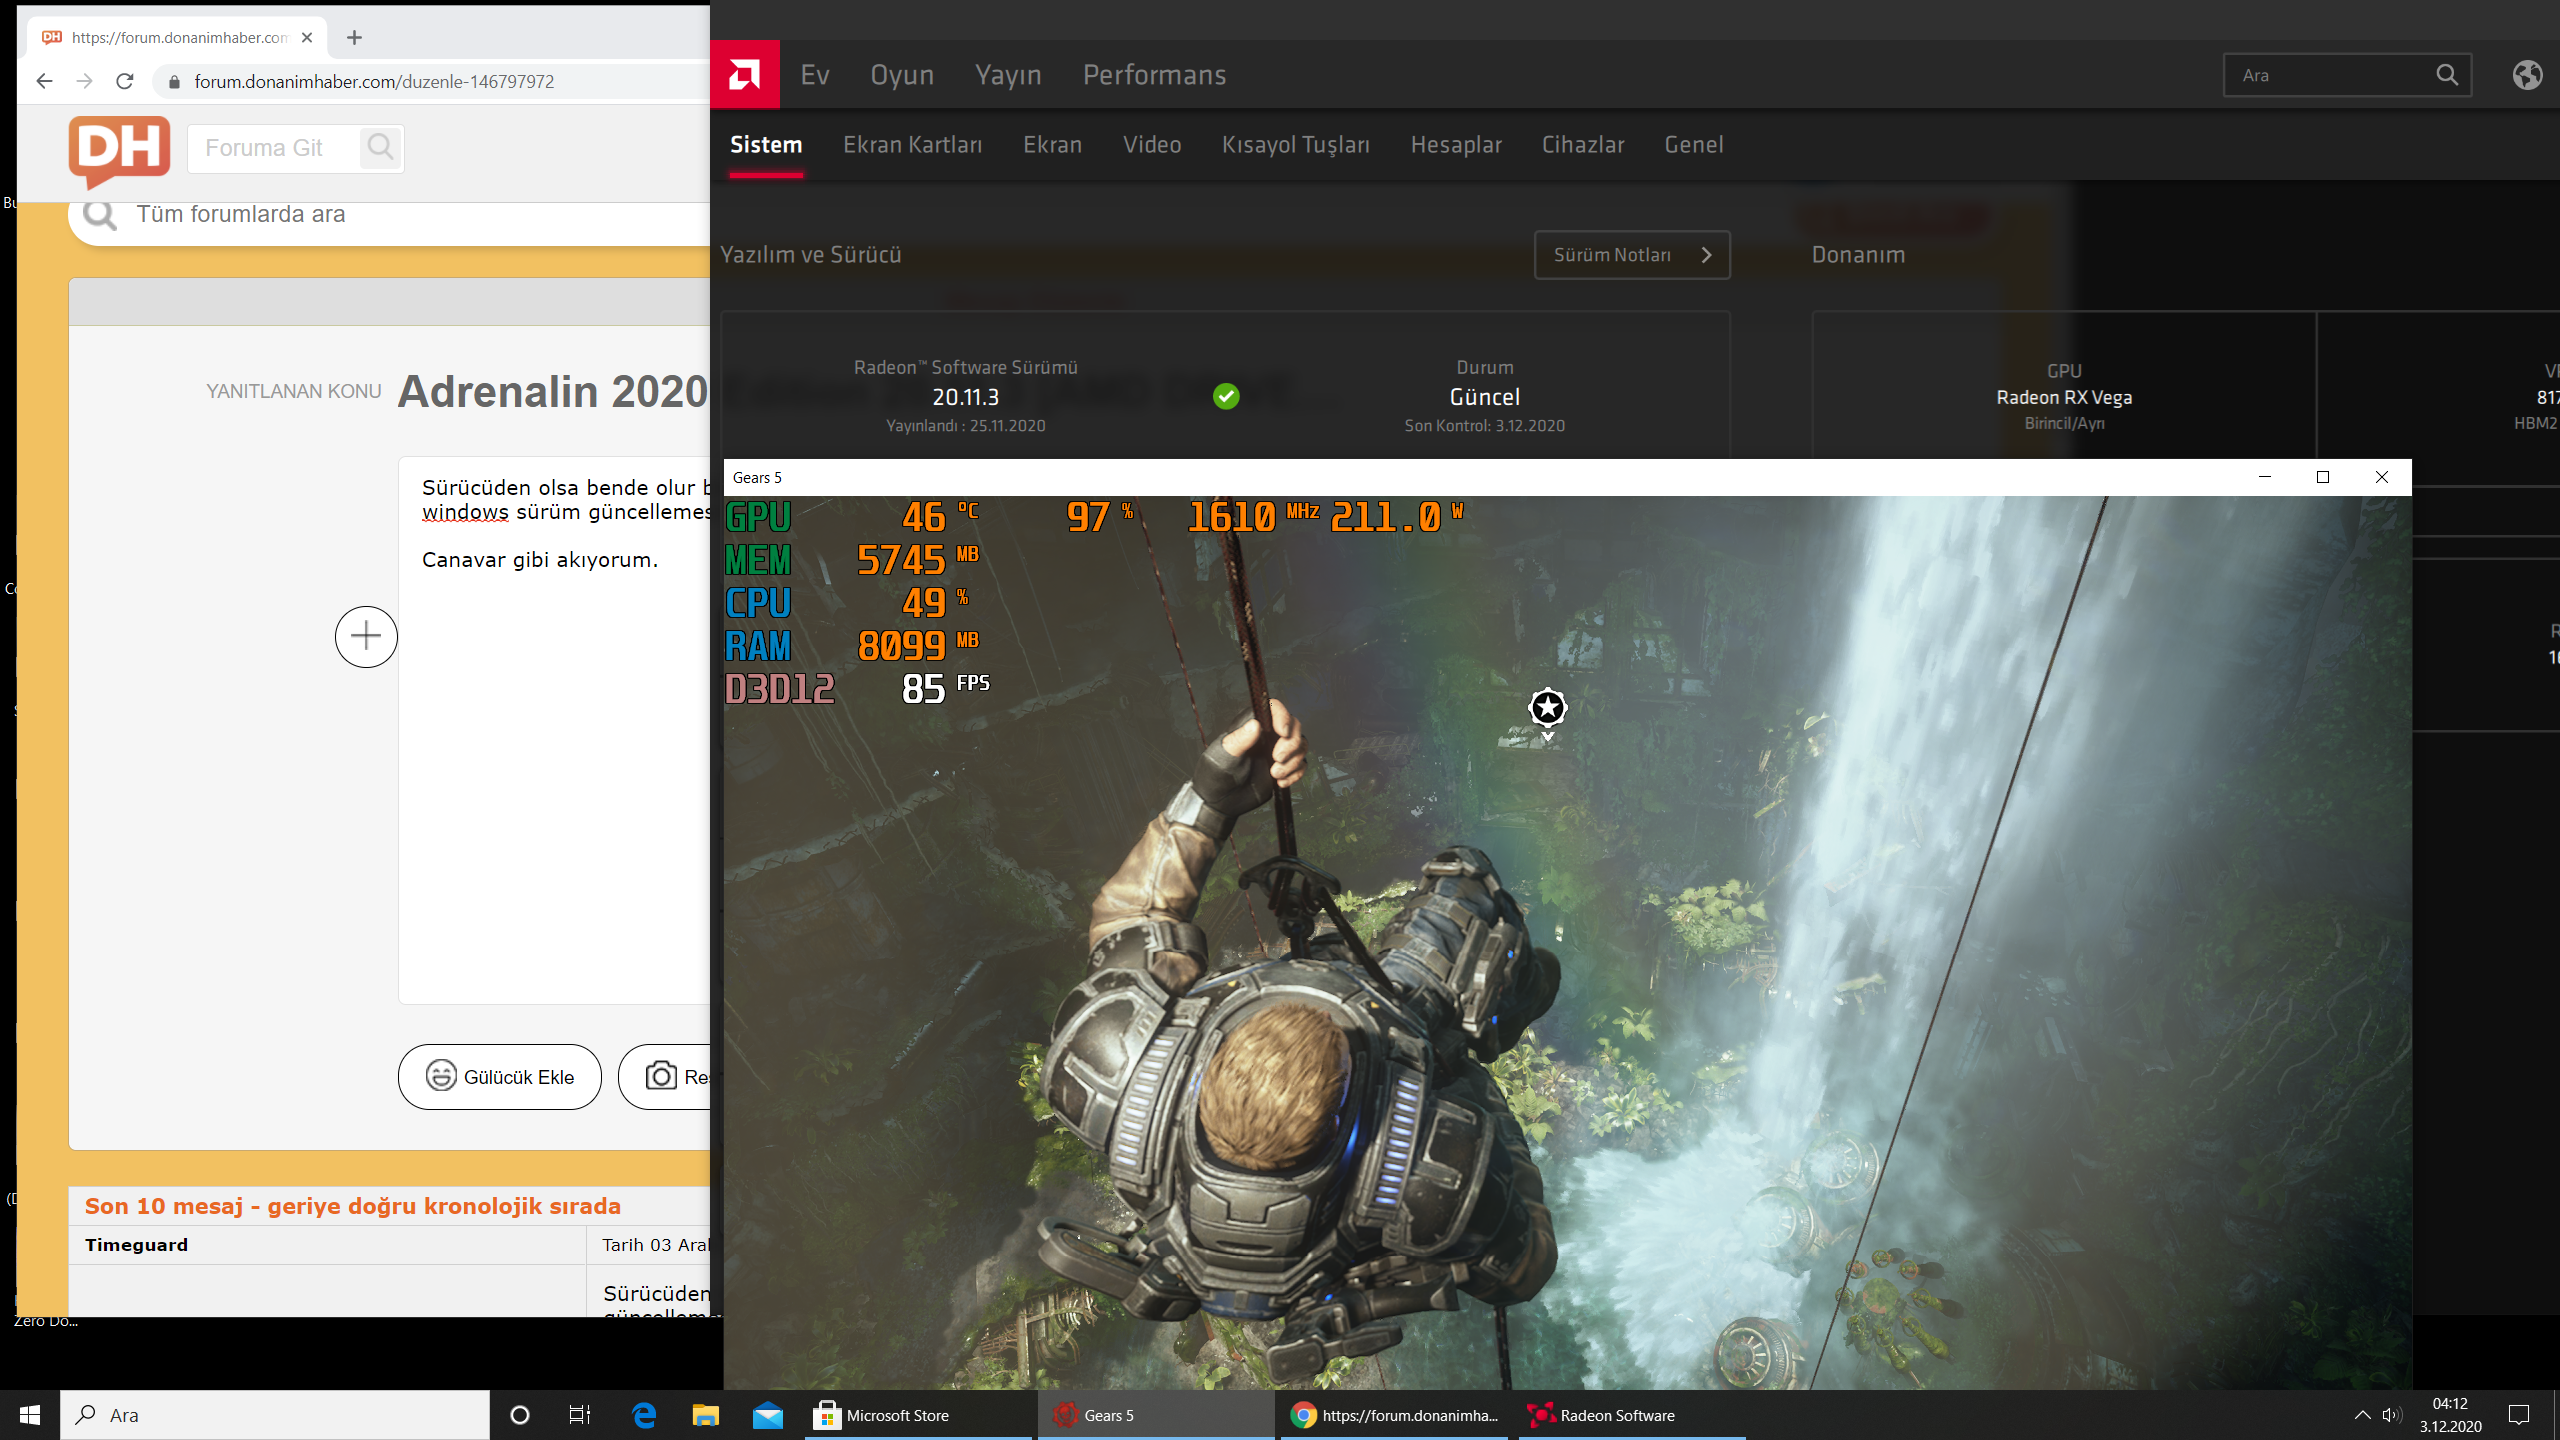Image resolution: width=2560 pixels, height=1440 pixels.
Task: Select the Sistem sub-tab
Action: point(766,145)
